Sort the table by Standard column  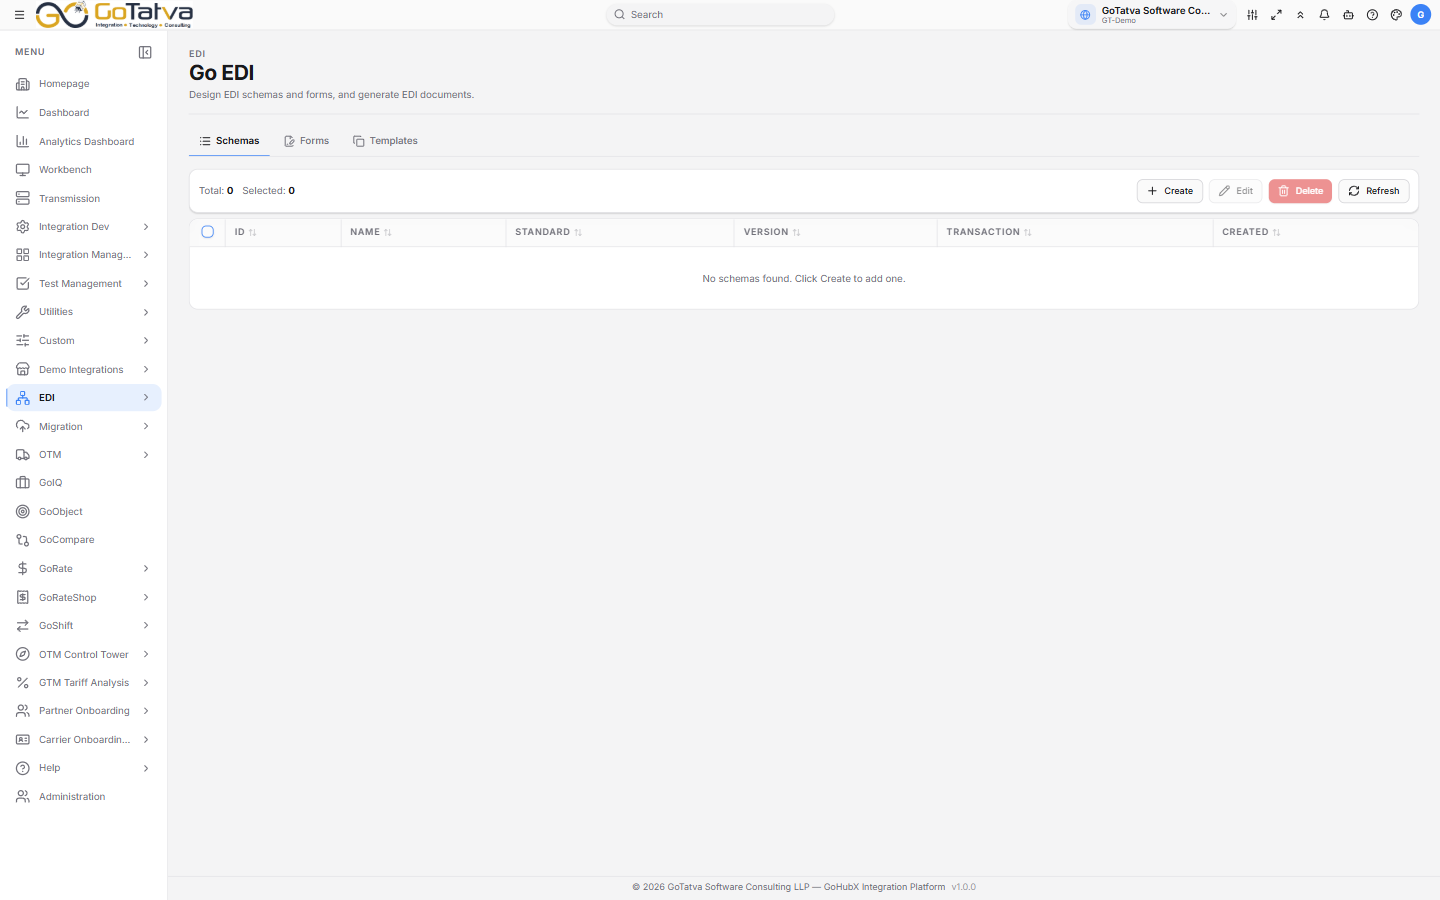pyautogui.click(x=549, y=232)
